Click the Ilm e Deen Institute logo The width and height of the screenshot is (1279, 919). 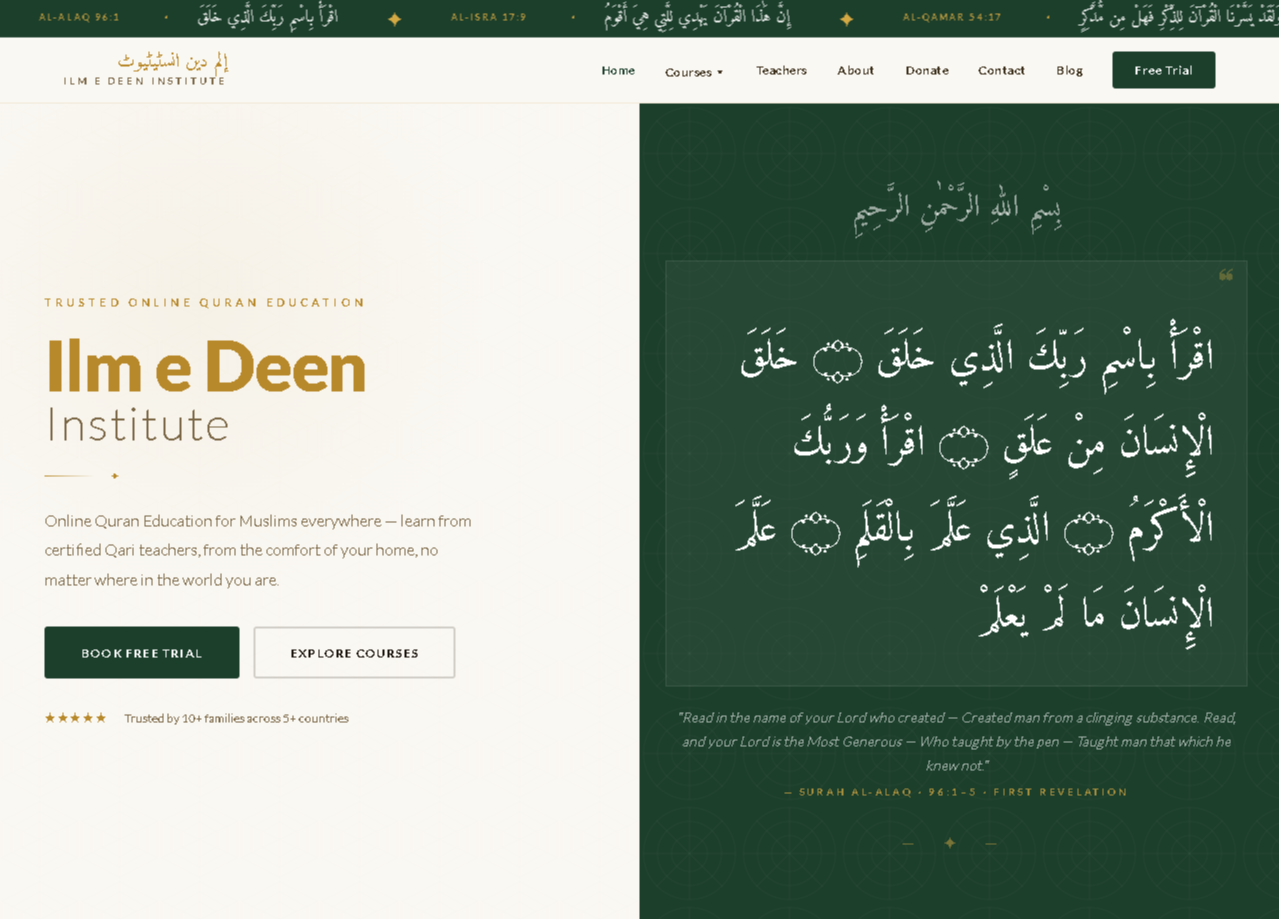click(145, 70)
